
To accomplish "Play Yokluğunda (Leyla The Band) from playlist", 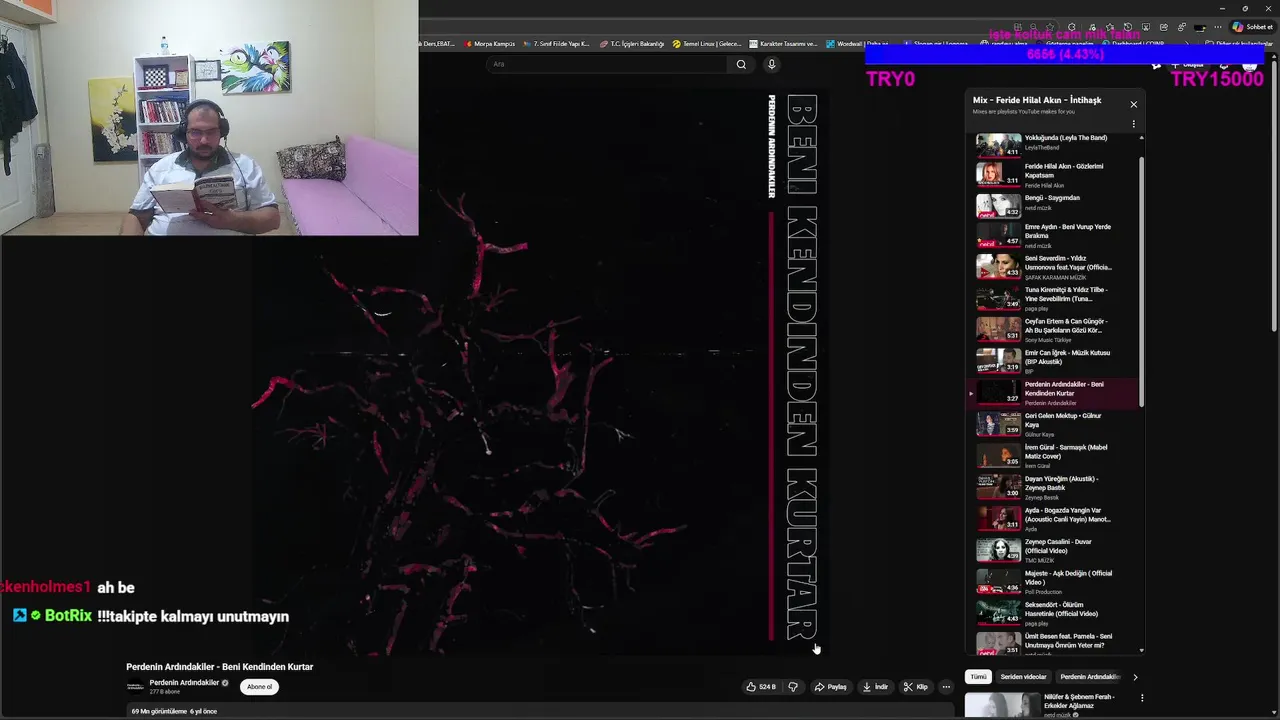I will tap(1055, 143).
